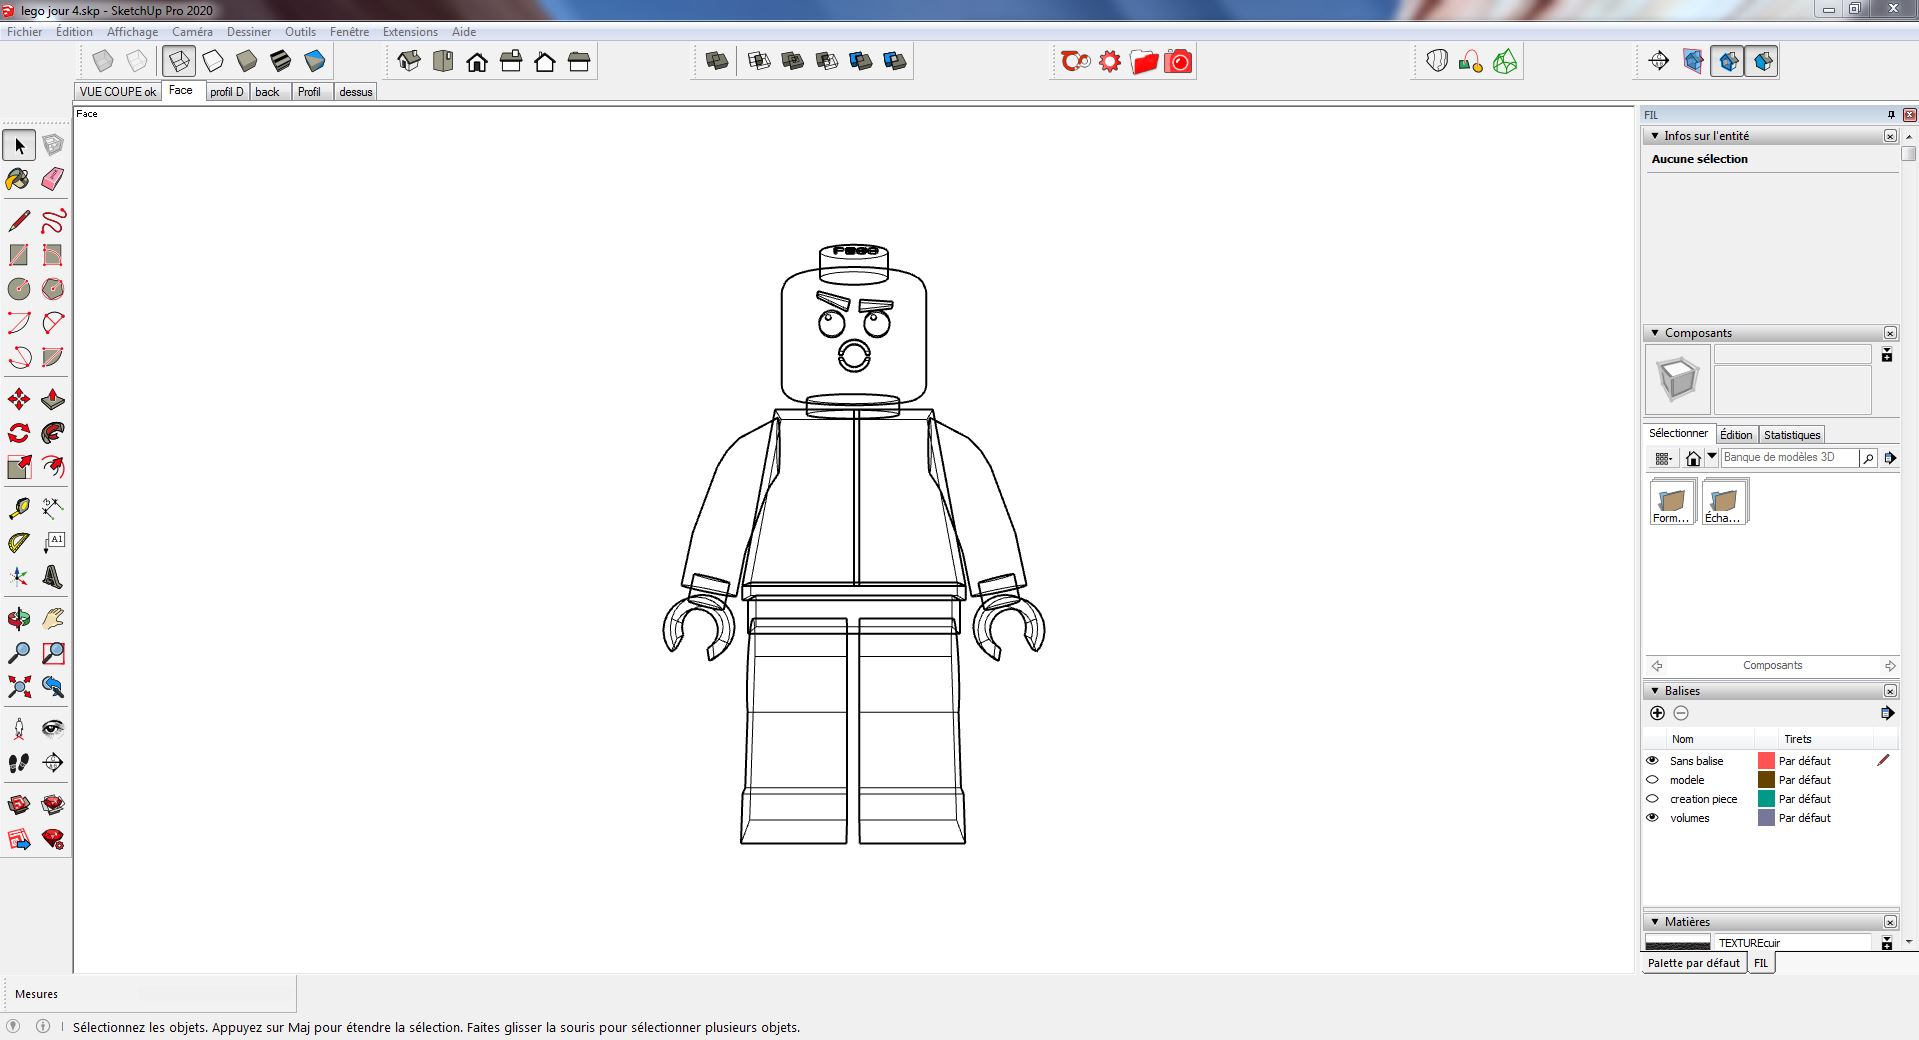Click the brown modele color swatch
Viewport: 1919px width, 1040px height.
[x=1766, y=780]
